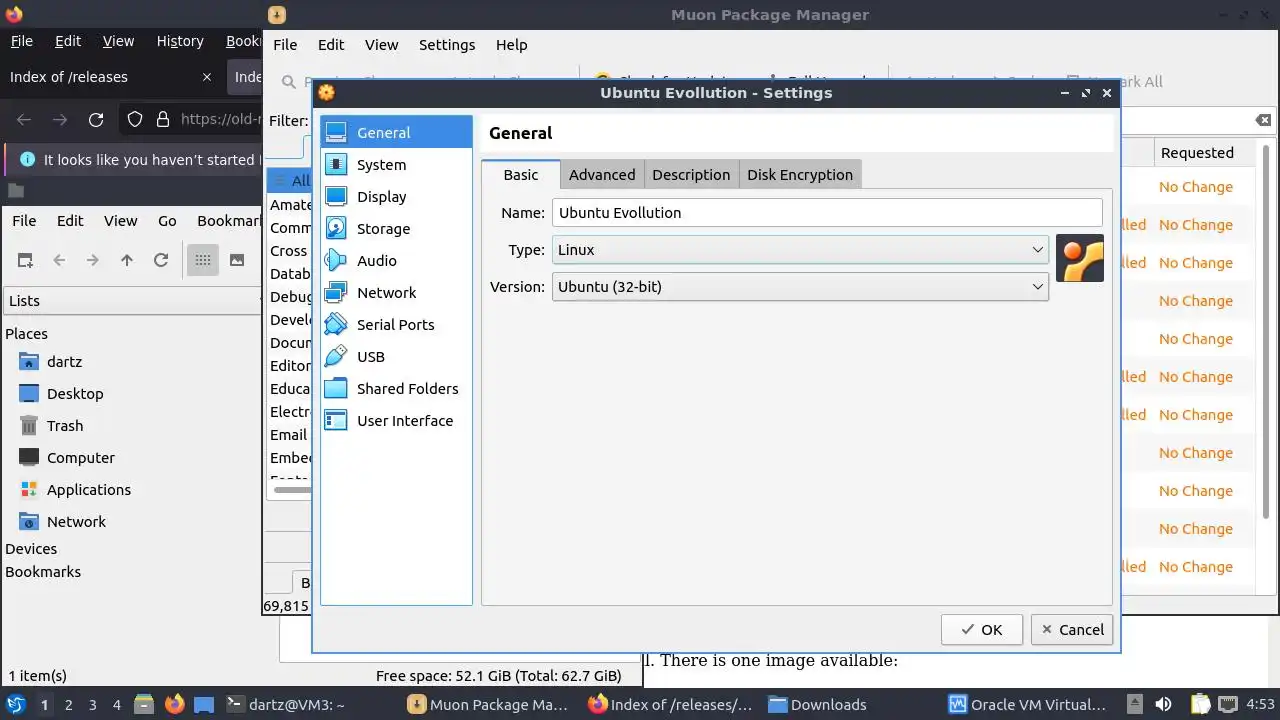Viewport: 1280px width, 720px height.
Task: Switch file manager to icon grid view
Action: pos(203,260)
